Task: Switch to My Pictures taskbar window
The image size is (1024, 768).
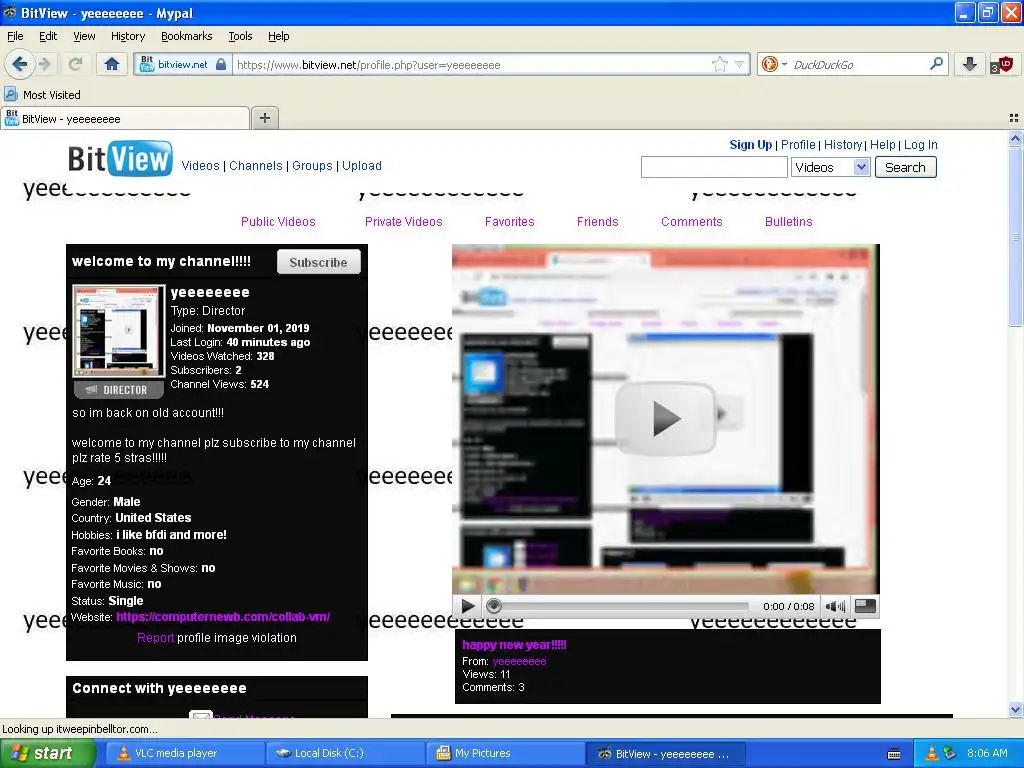Action: (504, 753)
